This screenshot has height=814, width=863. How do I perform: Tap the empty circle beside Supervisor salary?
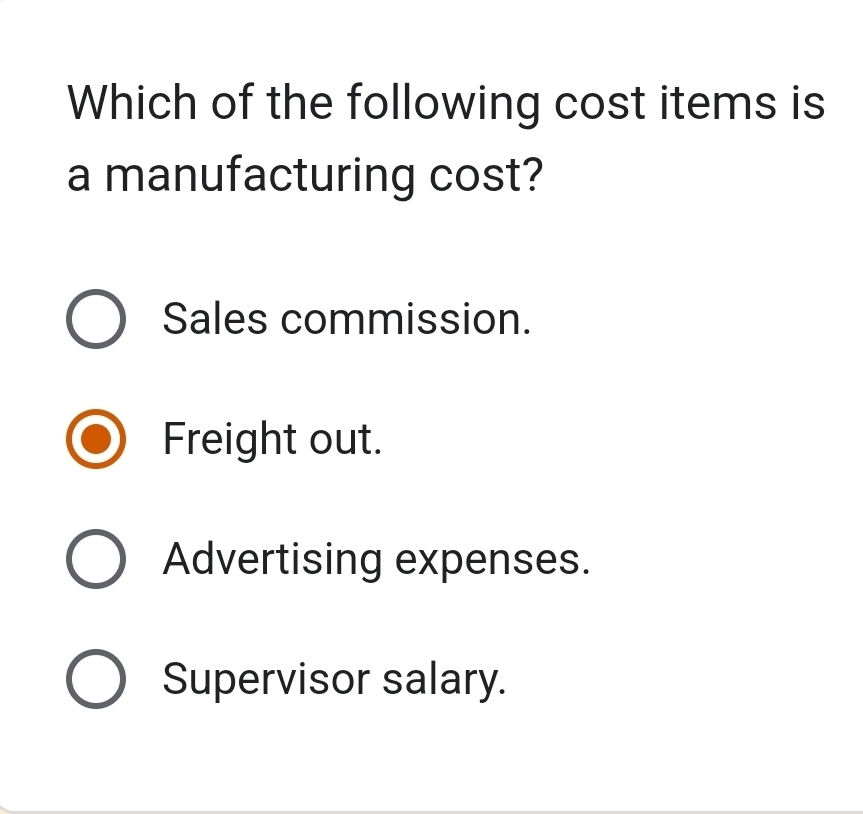coord(96,680)
